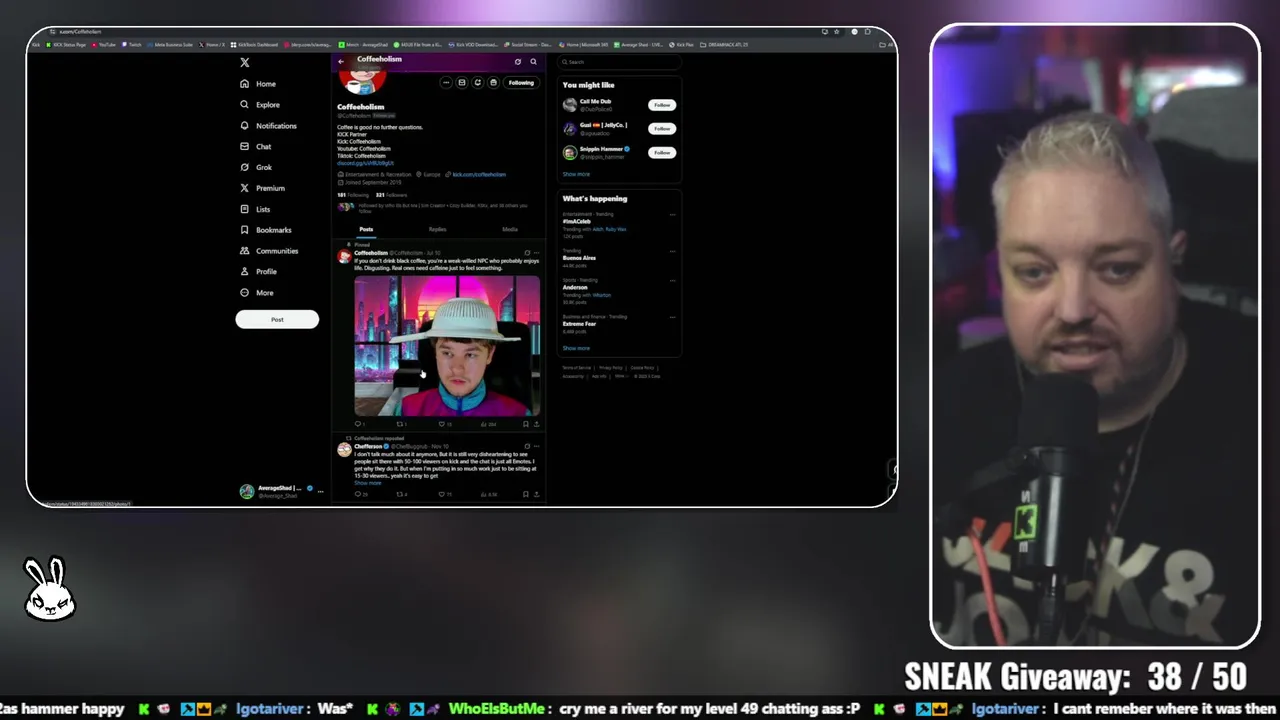Open Notifications in the X sidebar
Image resolution: width=1280 pixels, height=720 pixels.
coord(268,126)
